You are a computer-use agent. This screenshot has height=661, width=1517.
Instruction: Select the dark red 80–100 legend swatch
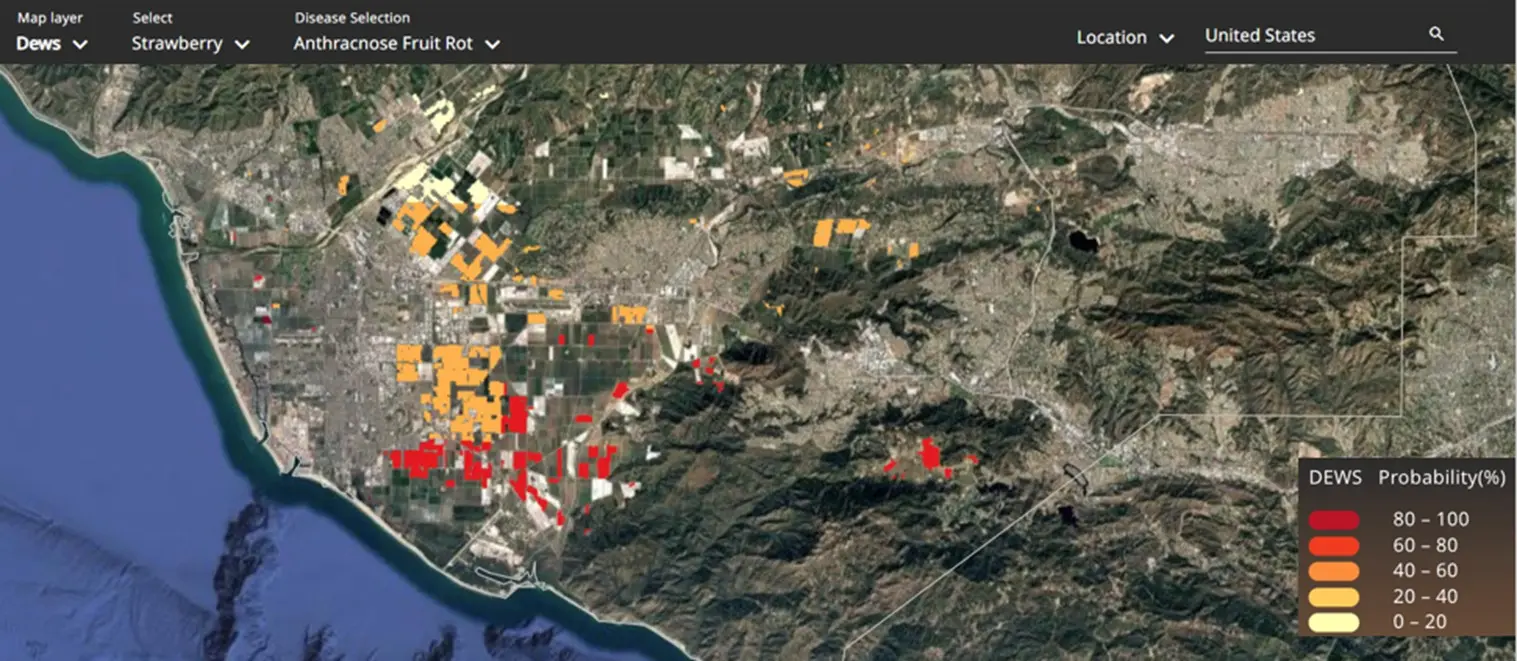(x=1334, y=520)
